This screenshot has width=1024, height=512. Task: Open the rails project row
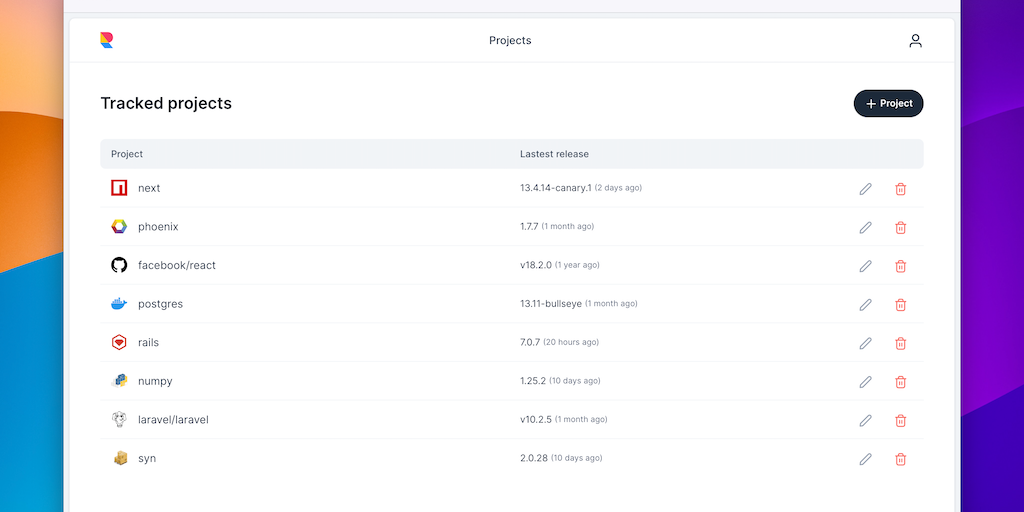pos(148,343)
